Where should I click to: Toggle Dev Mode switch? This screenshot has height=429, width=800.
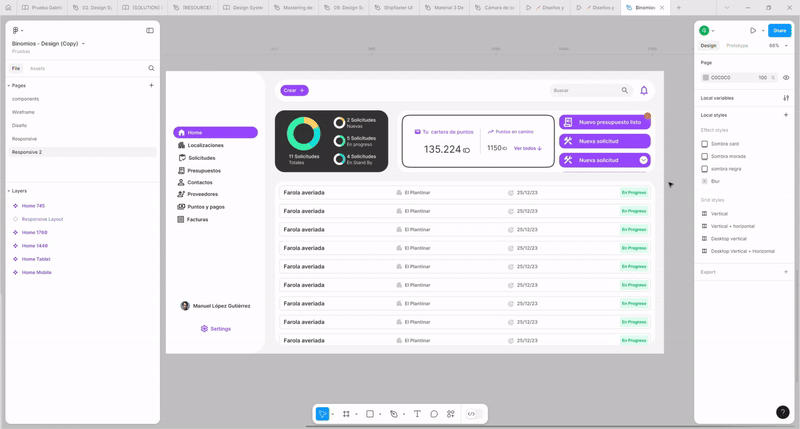[472, 414]
